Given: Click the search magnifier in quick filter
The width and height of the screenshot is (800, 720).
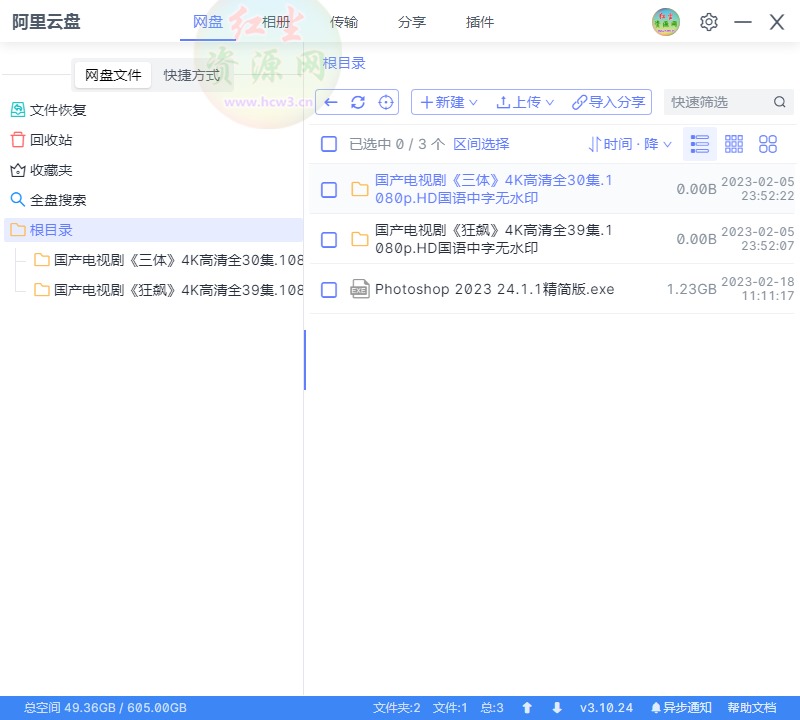Looking at the screenshot, I should point(779,102).
